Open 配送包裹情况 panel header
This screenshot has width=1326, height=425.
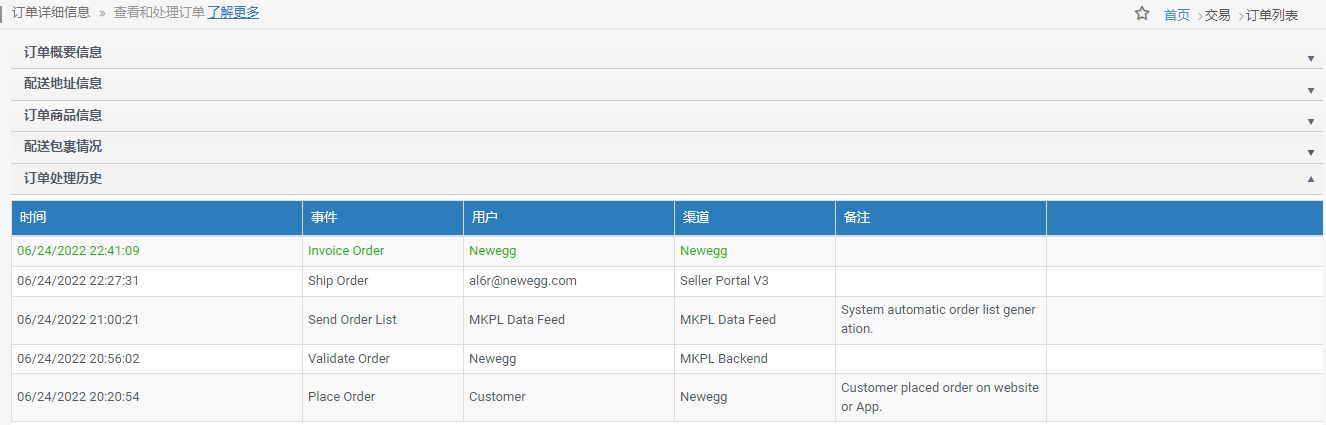click(667, 147)
